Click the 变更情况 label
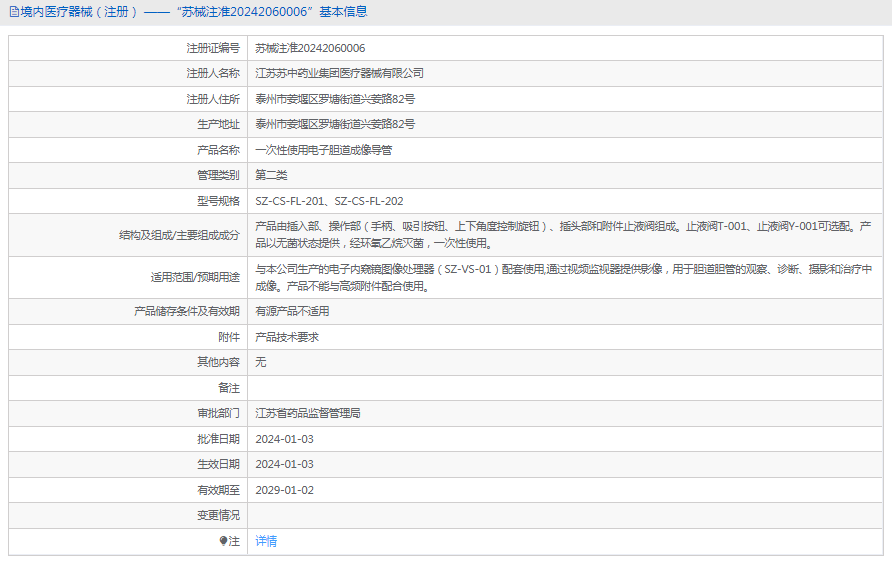 [218, 515]
